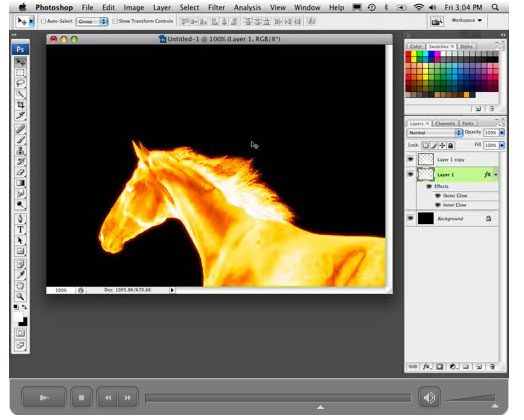Open the Workspace dropdown
This screenshot has width=524, height=420.
point(467,20)
